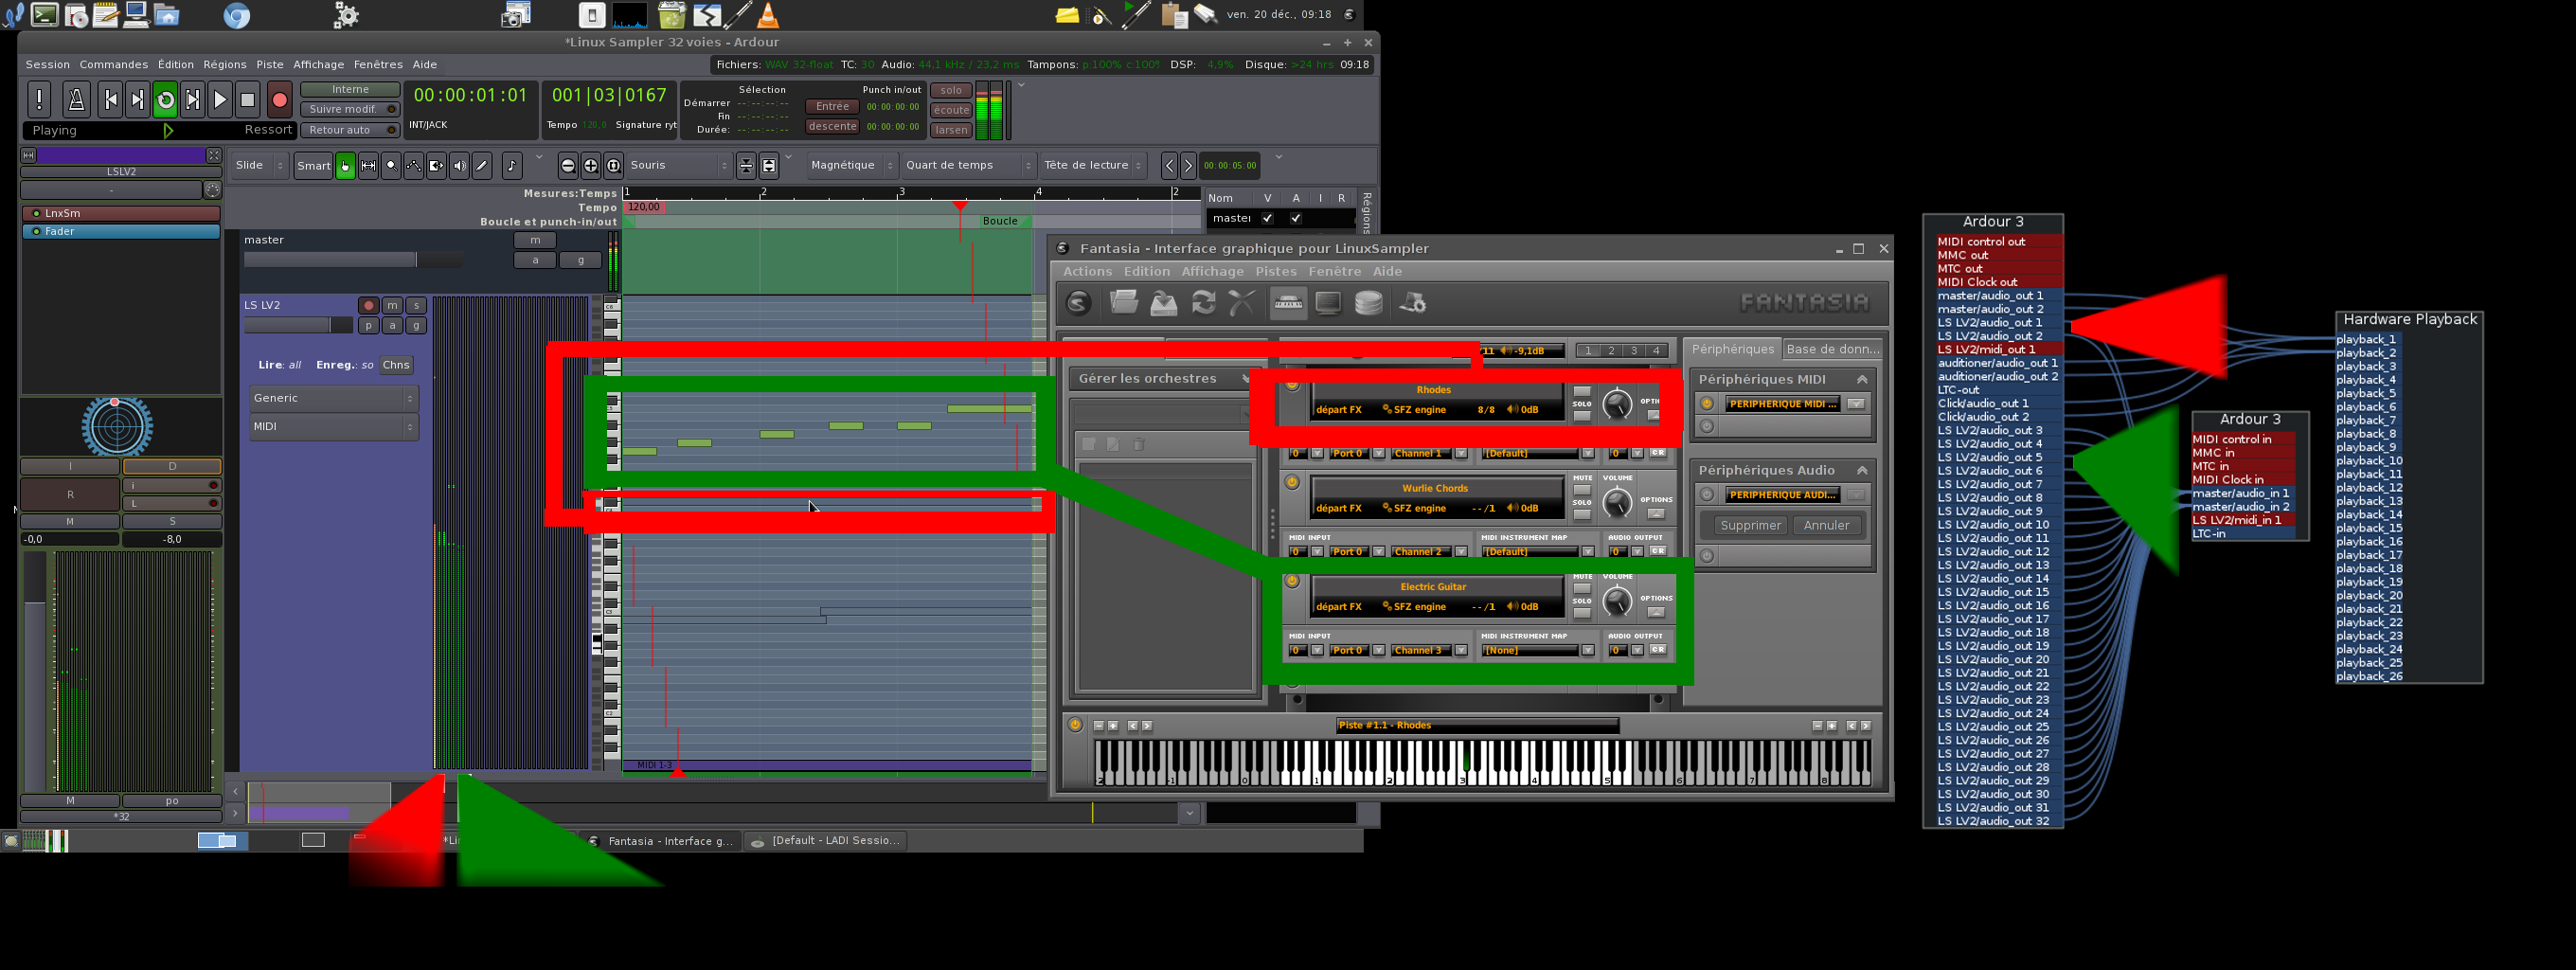Viewport: 2576px width, 970px height.
Task: Open the Generic dropdown on LS LV2 track
Action: (x=333, y=398)
